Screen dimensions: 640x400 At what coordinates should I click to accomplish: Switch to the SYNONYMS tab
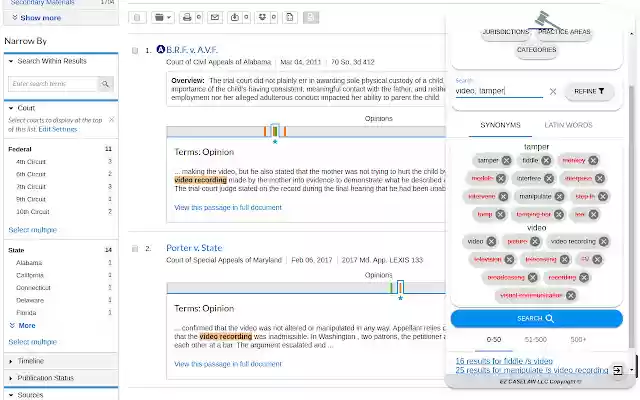[500, 125]
